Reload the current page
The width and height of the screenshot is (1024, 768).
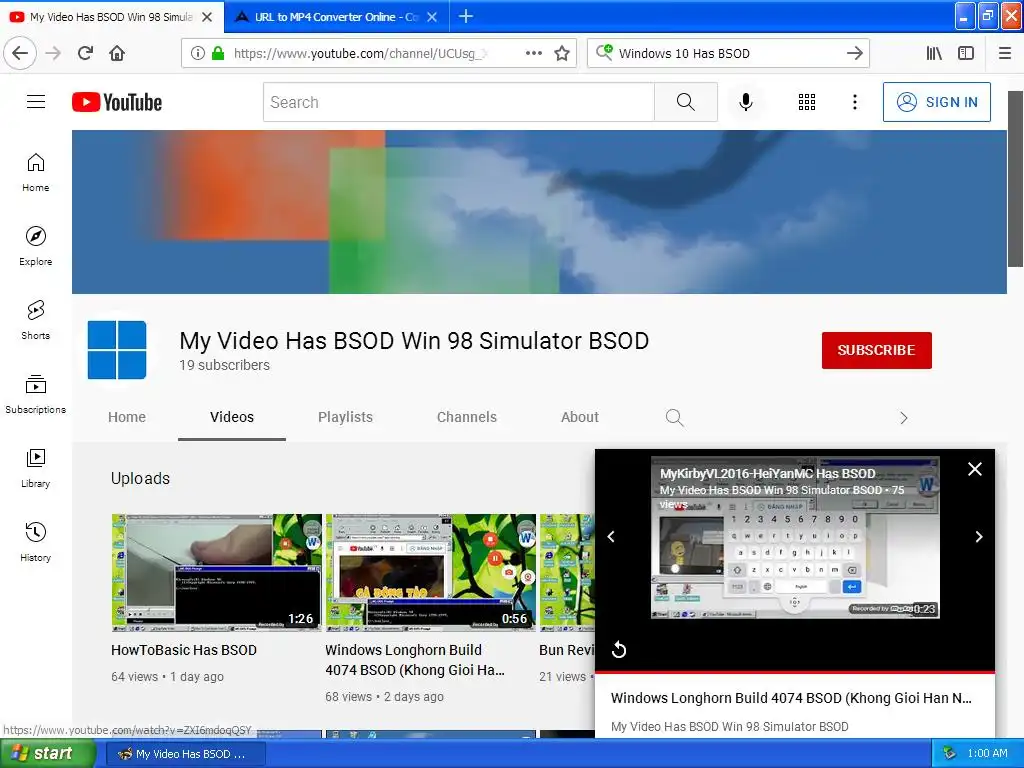pyautogui.click(x=85, y=53)
